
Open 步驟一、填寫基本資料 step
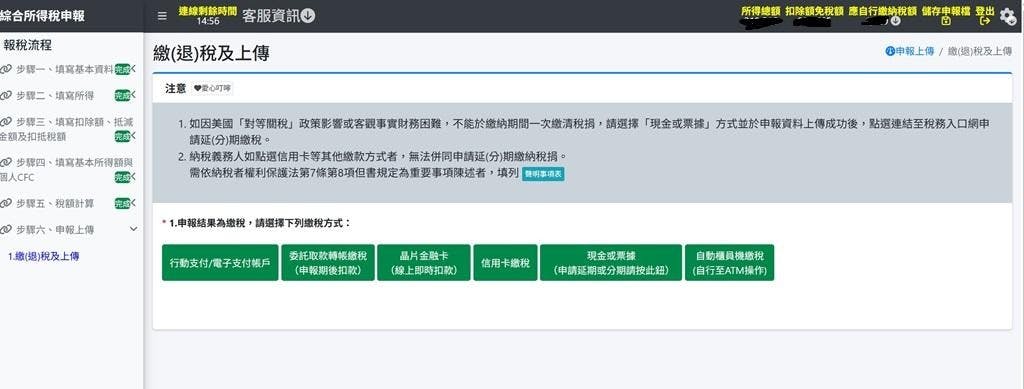pos(65,69)
